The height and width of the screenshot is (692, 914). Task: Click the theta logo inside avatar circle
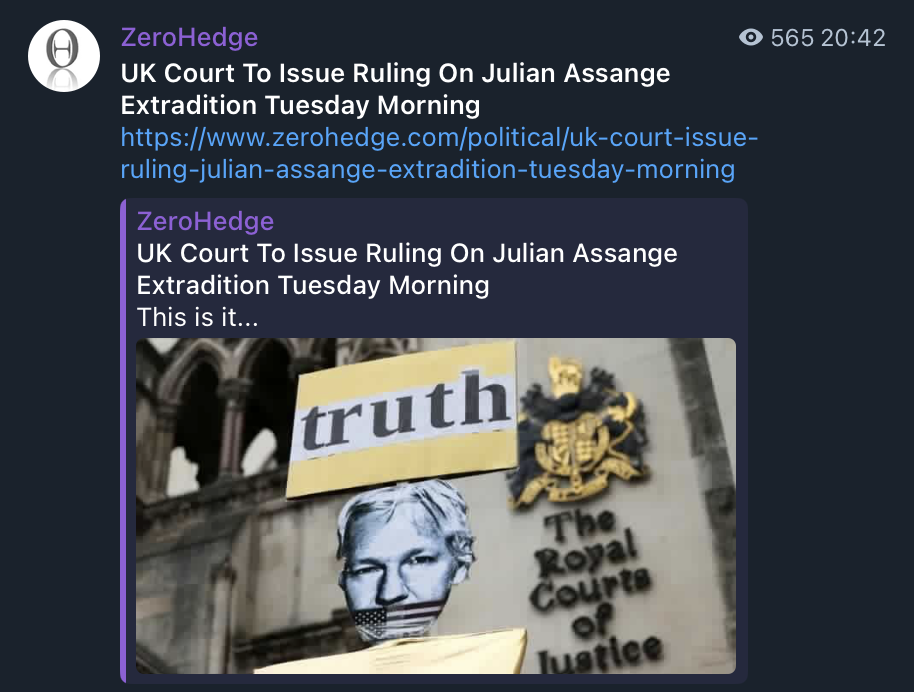tap(62, 48)
